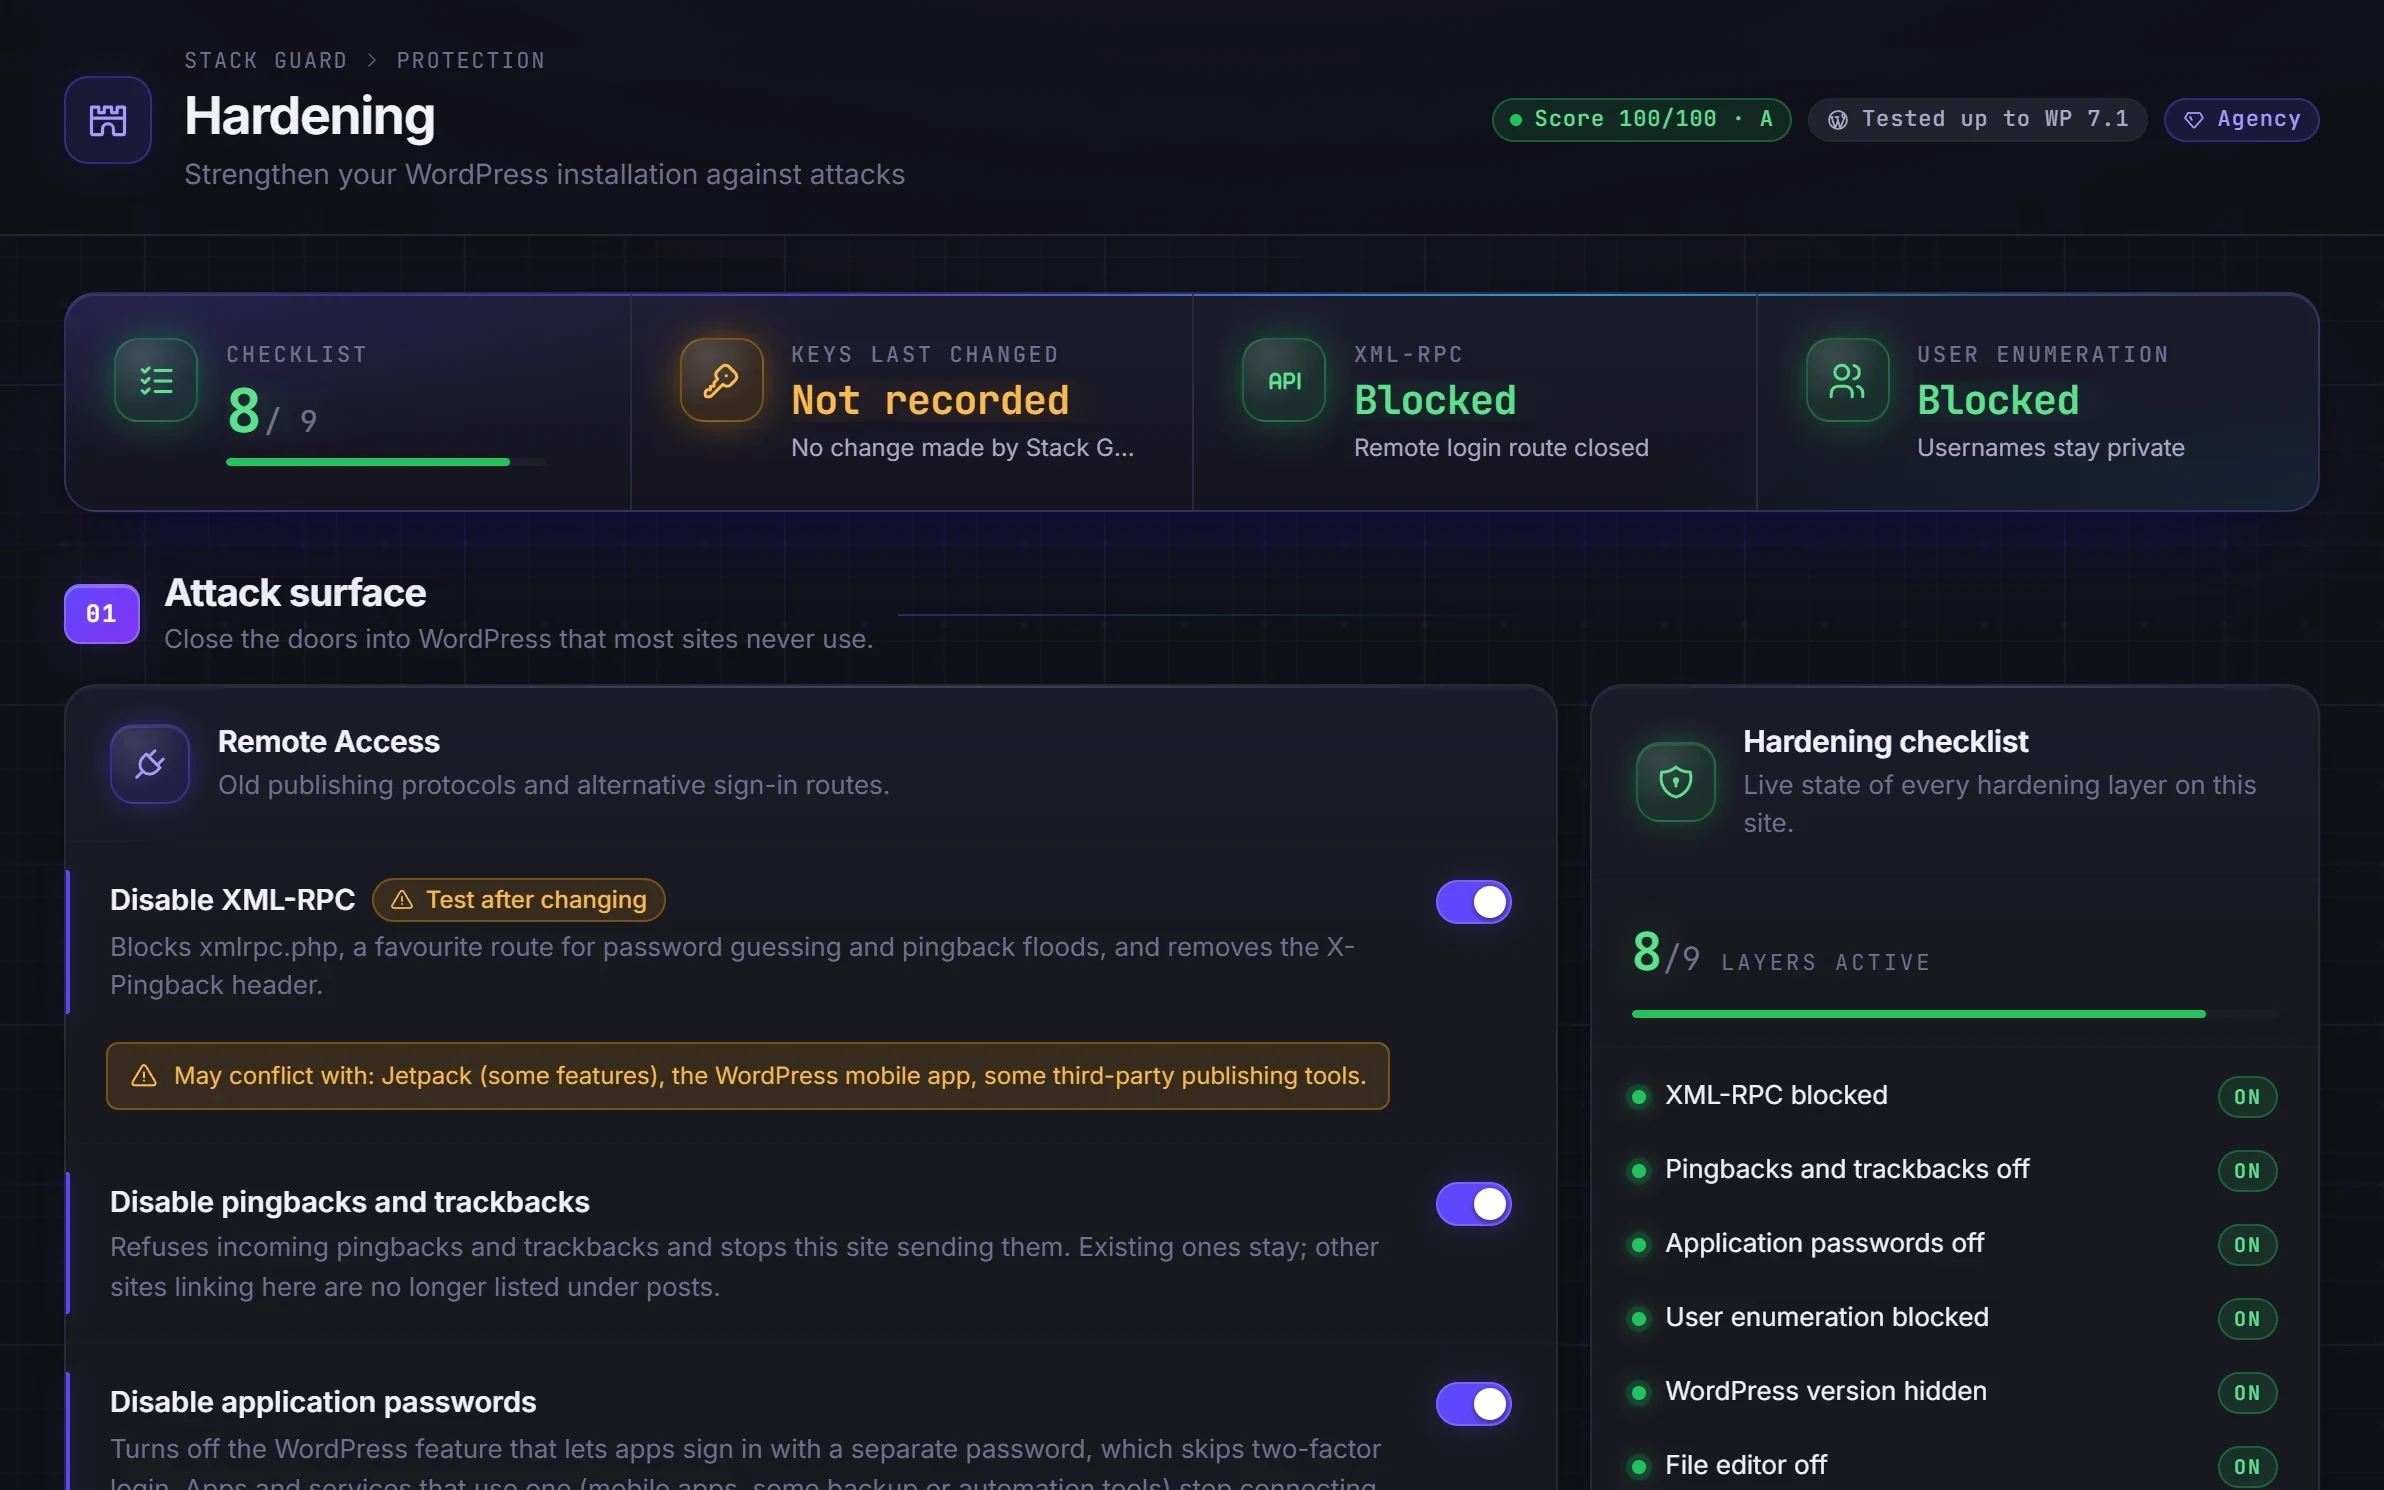Click the 'Not recorded' keys status
2384x1490 pixels.
tap(930, 401)
